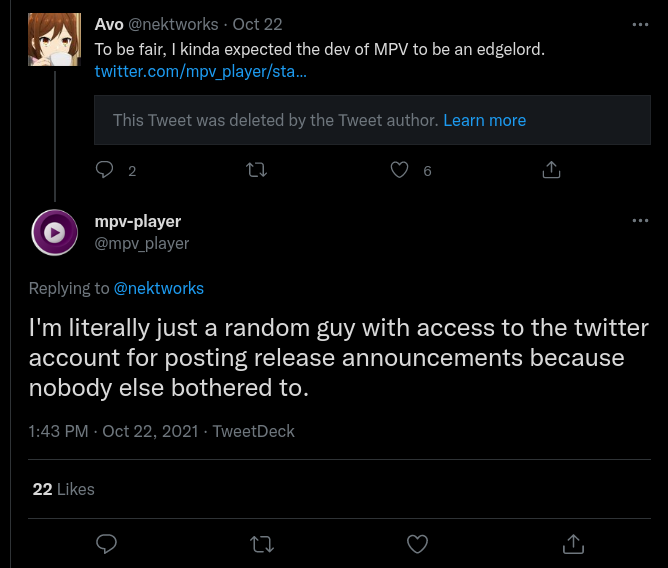Share Avo's tweet
The height and width of the screenshot is (568, 668).
tap(551, 170)
